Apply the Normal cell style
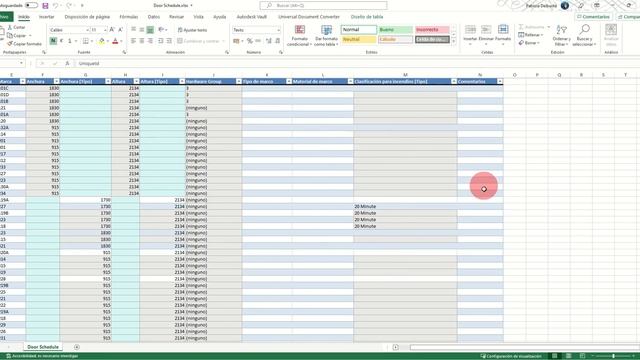 coord(359,30)
